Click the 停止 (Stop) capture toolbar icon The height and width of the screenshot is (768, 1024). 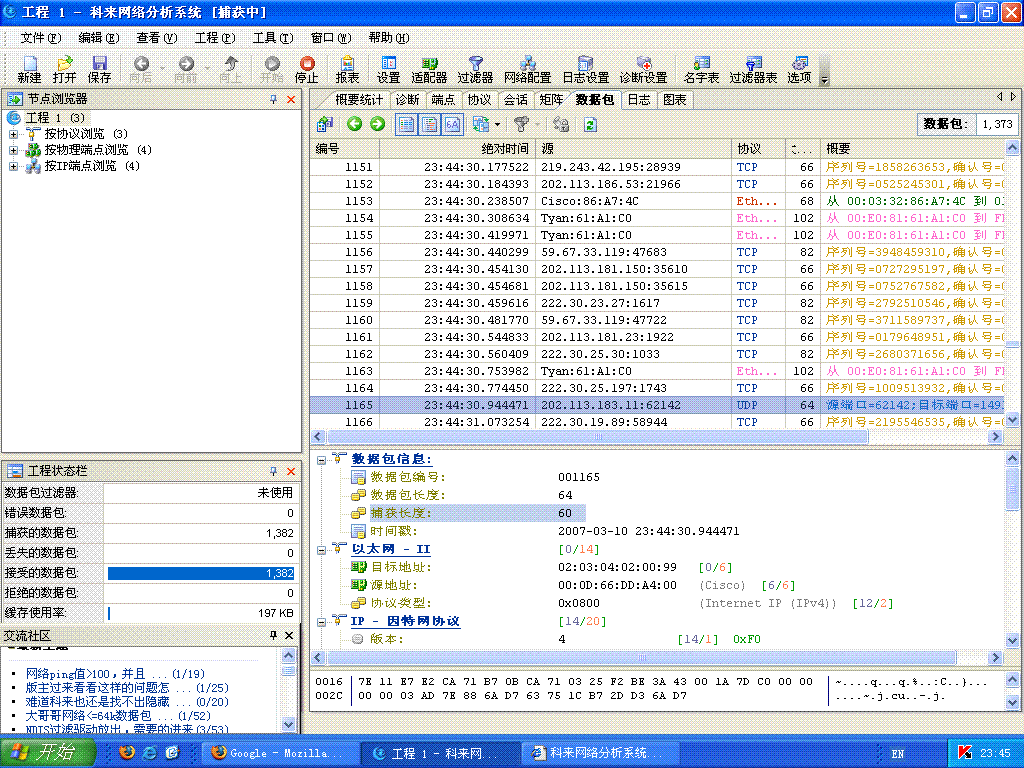tap(307, 69)
